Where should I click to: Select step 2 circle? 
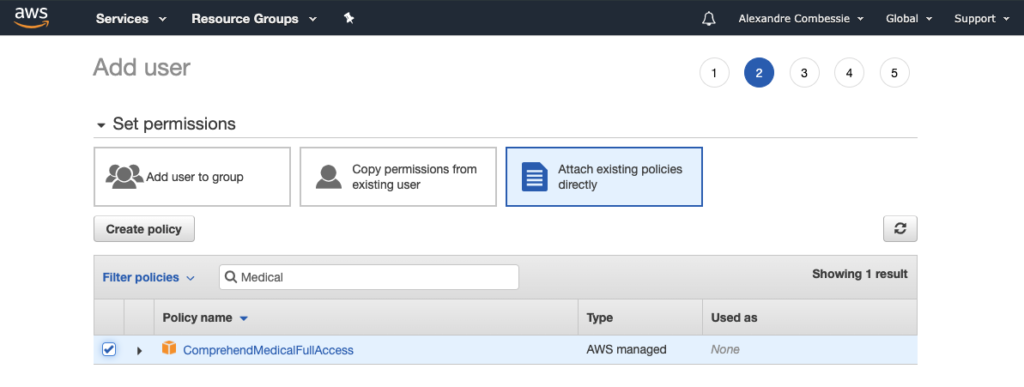(x=759, y=73)
